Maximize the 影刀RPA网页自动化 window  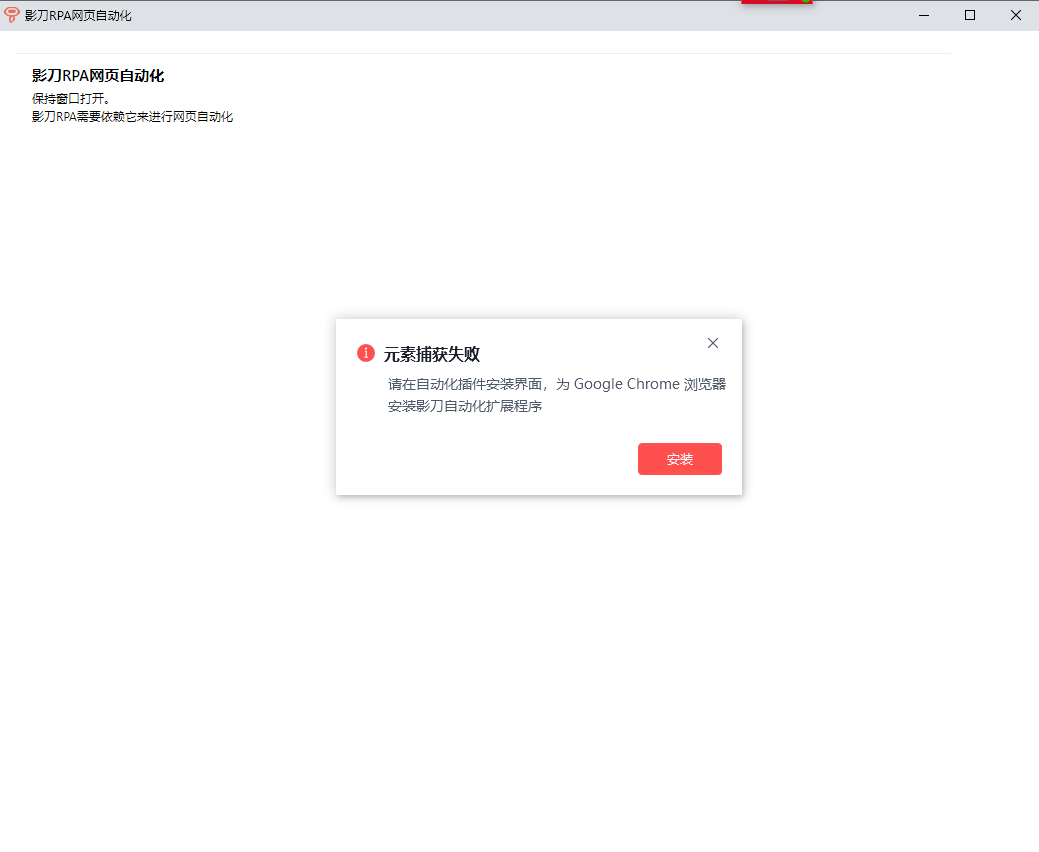tap(969, 15)
